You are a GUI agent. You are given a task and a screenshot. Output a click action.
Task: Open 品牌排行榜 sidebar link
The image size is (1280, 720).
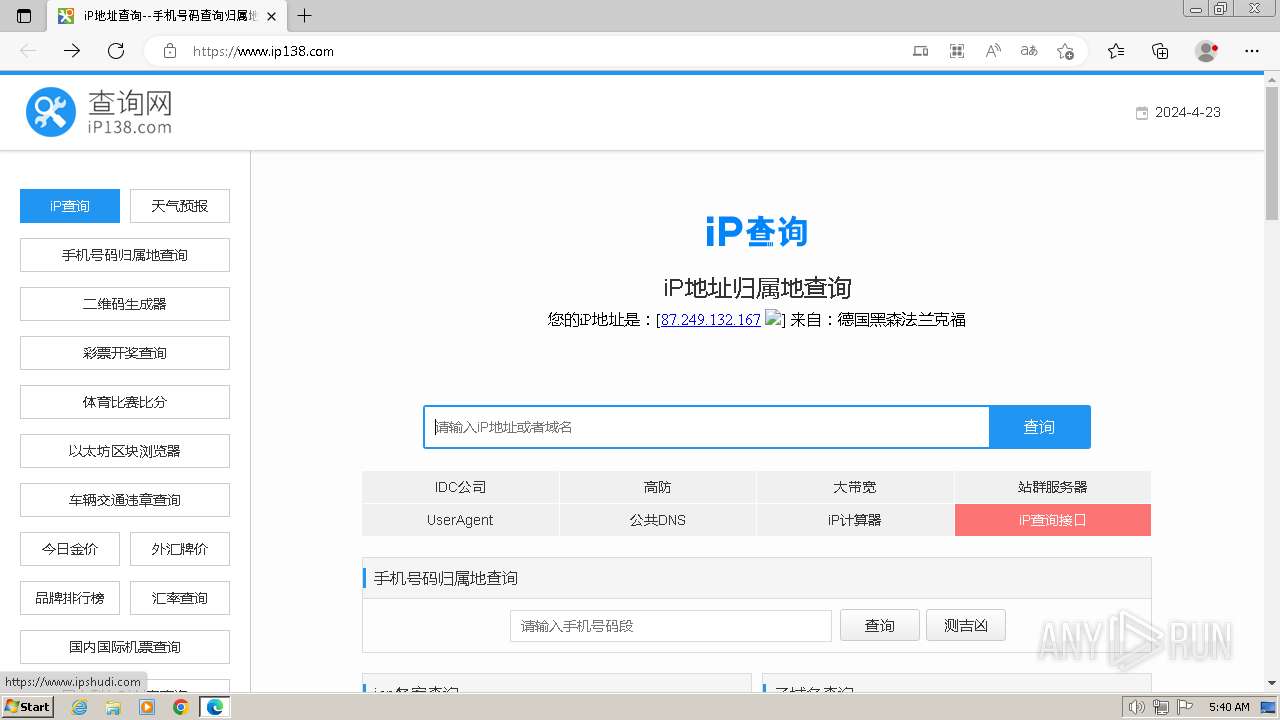point(70,598)
